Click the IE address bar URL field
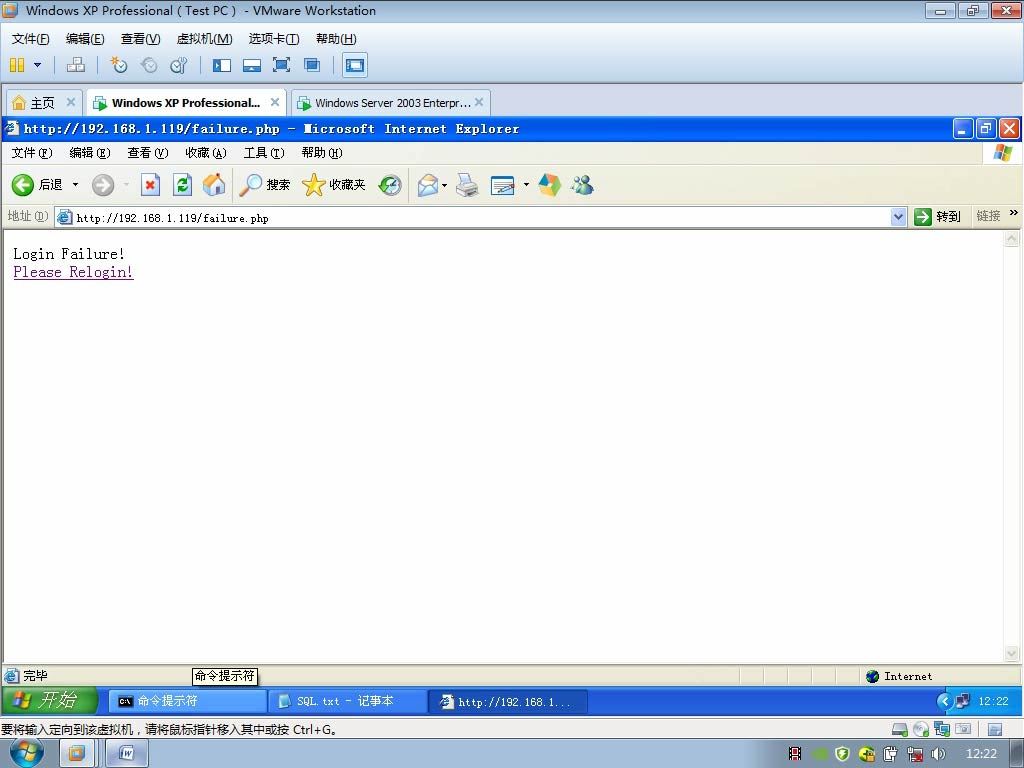The width and height of the screenshot is (1024, 768). 480,217
